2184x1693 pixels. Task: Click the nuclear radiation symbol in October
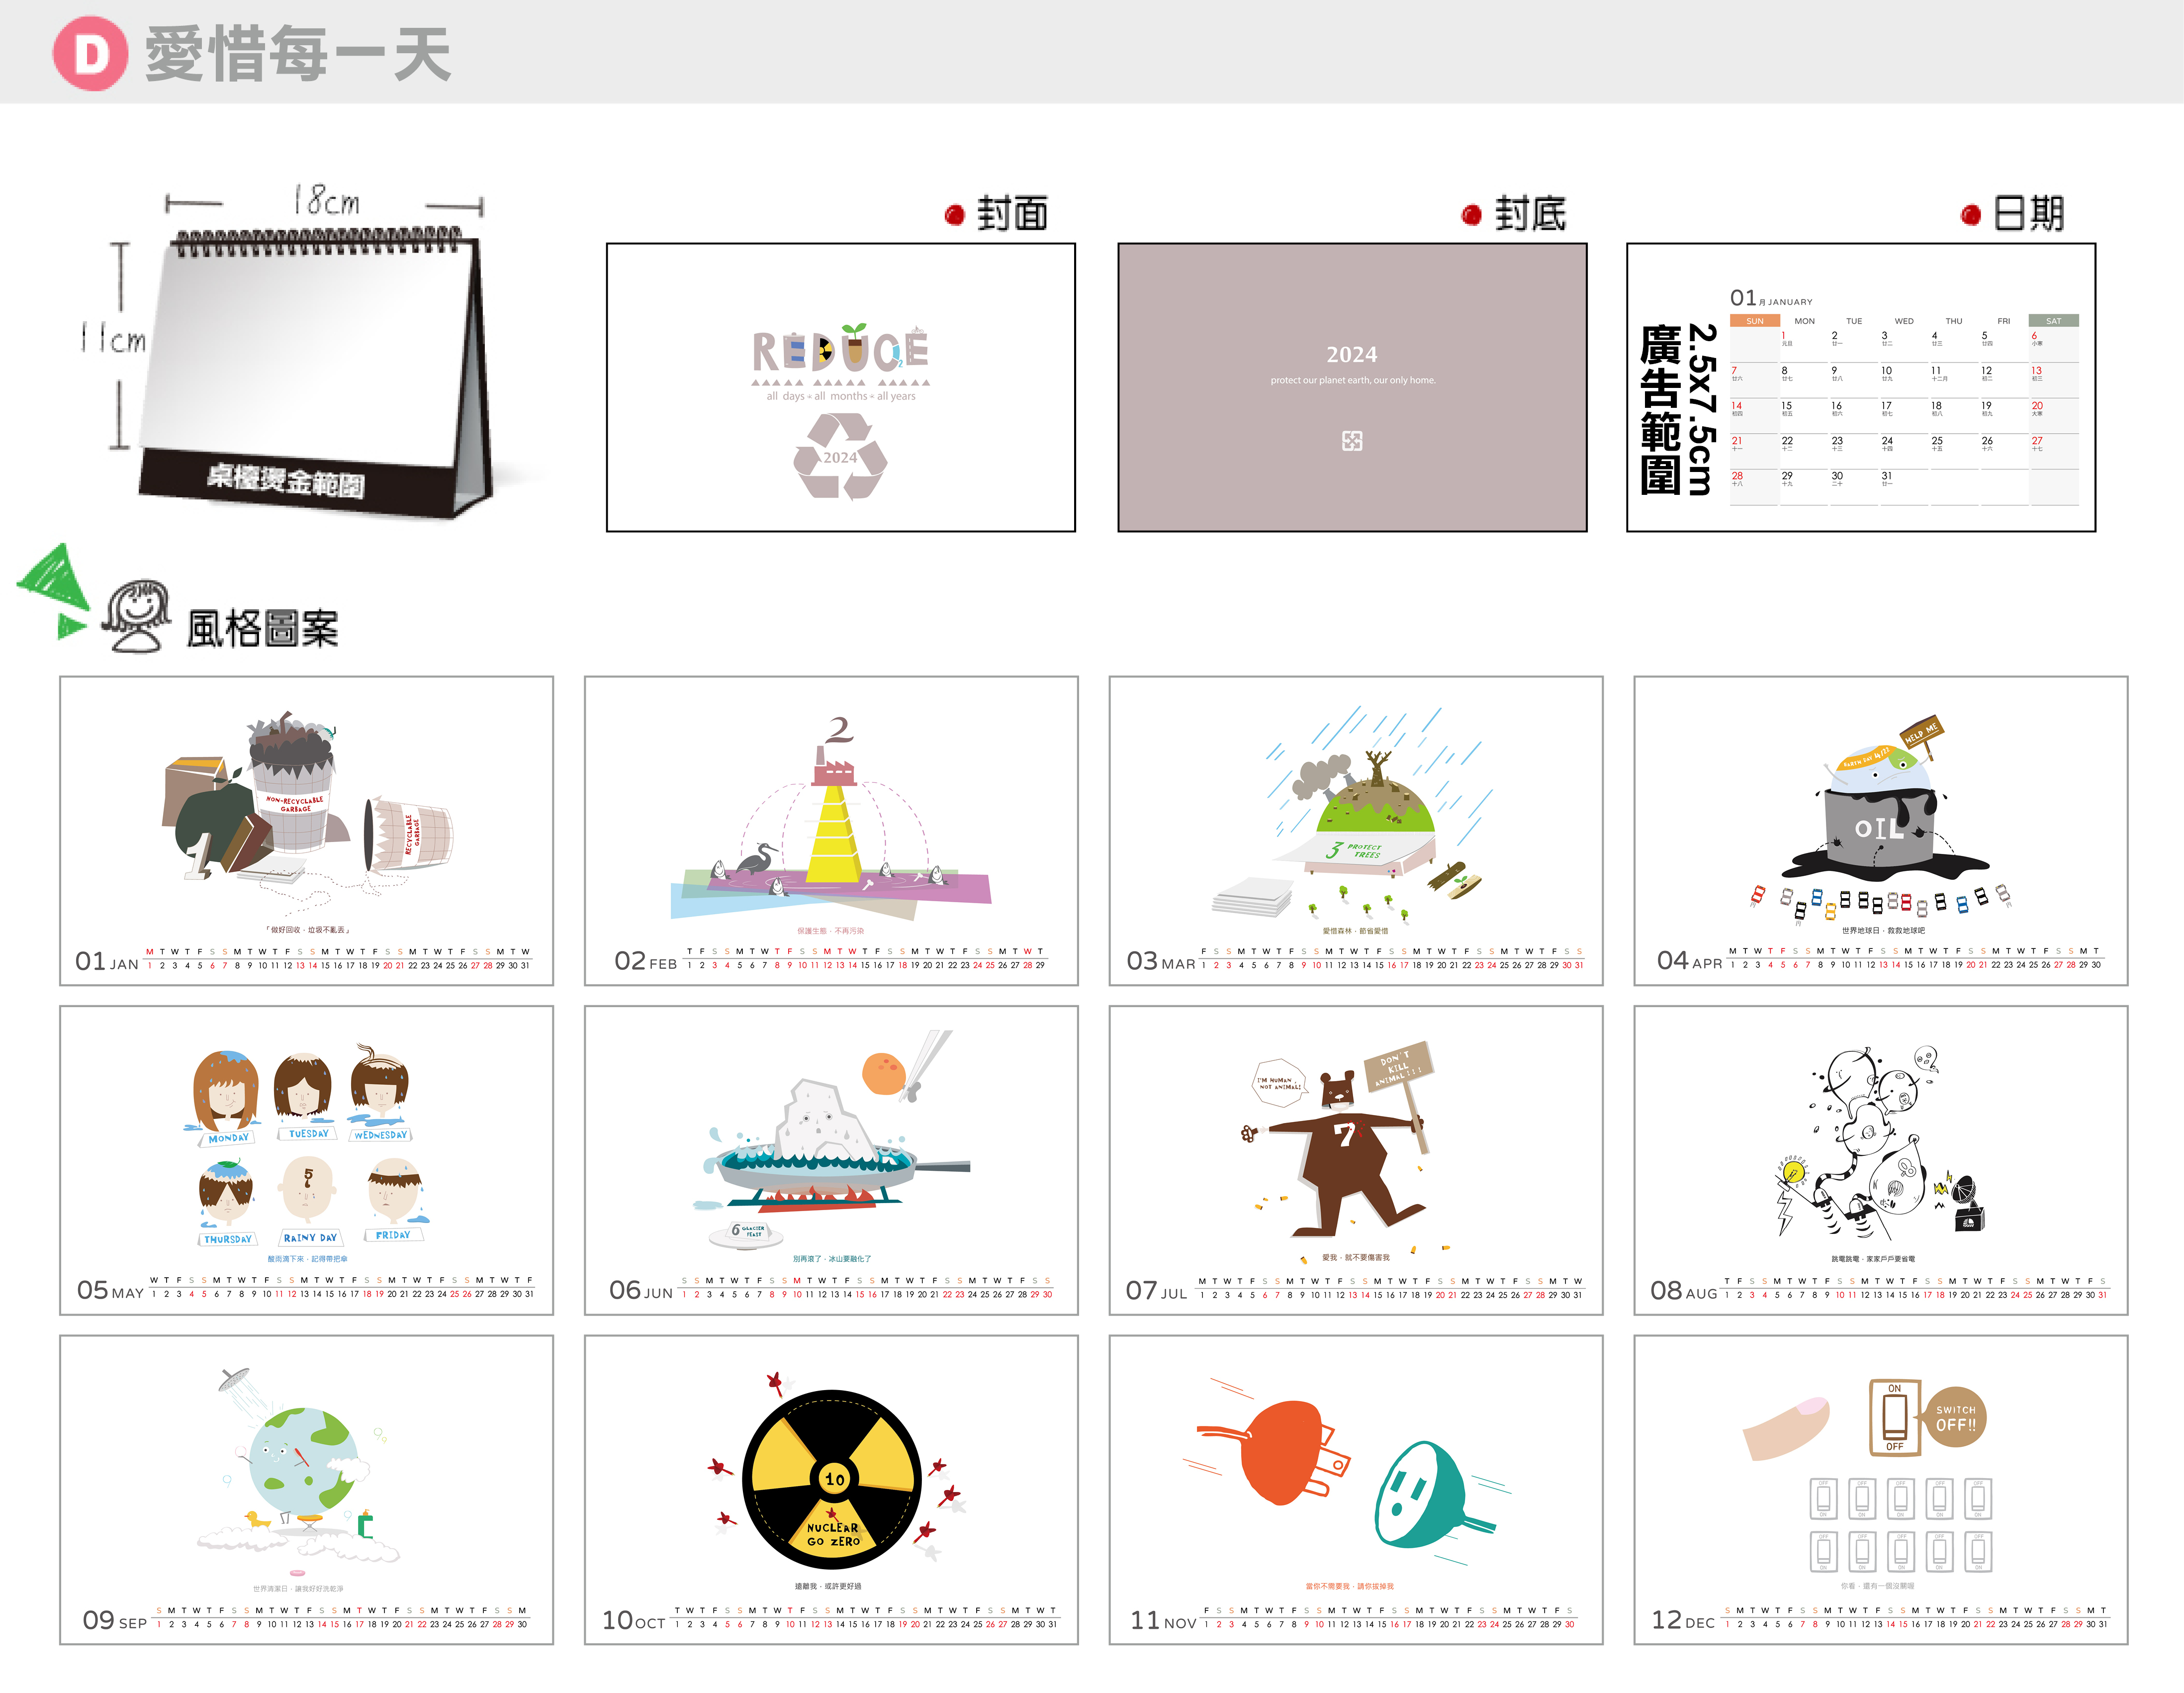pos(832,1479)
